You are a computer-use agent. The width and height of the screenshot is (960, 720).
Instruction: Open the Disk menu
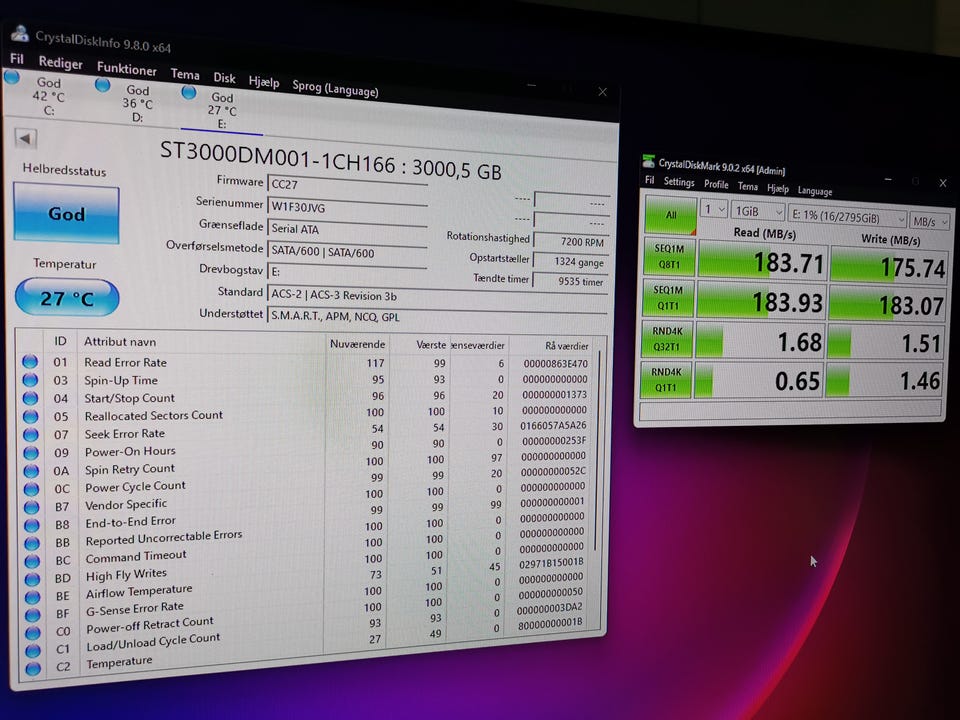(x=224, y=78)
